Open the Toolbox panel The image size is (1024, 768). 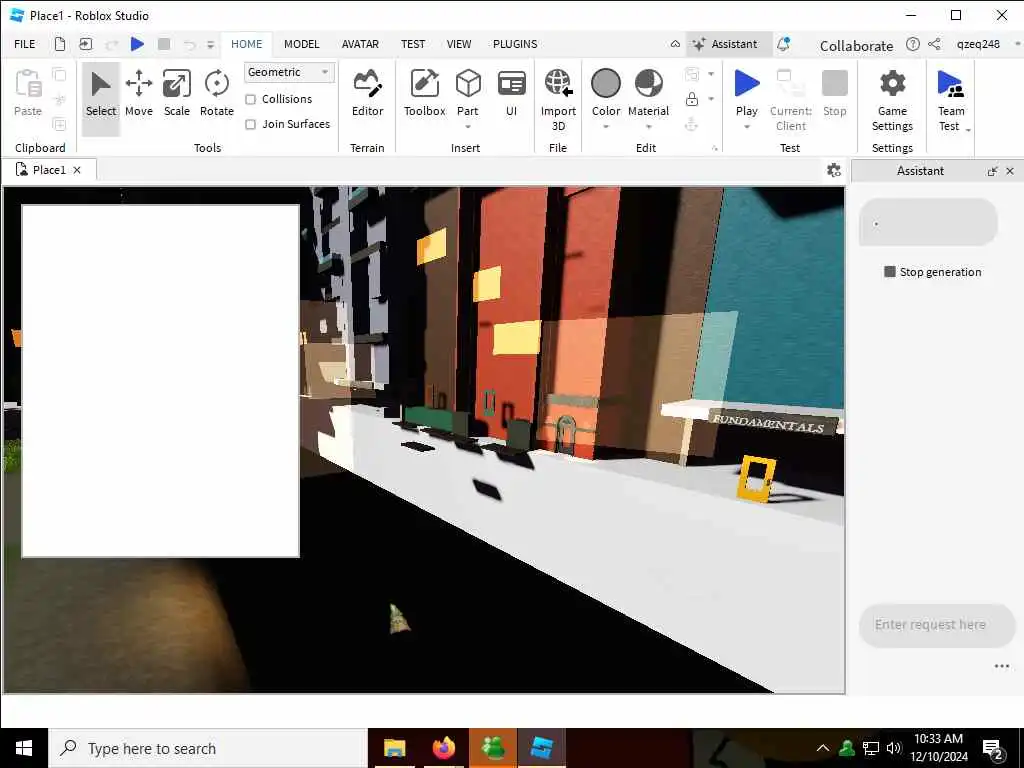point(424,95)
